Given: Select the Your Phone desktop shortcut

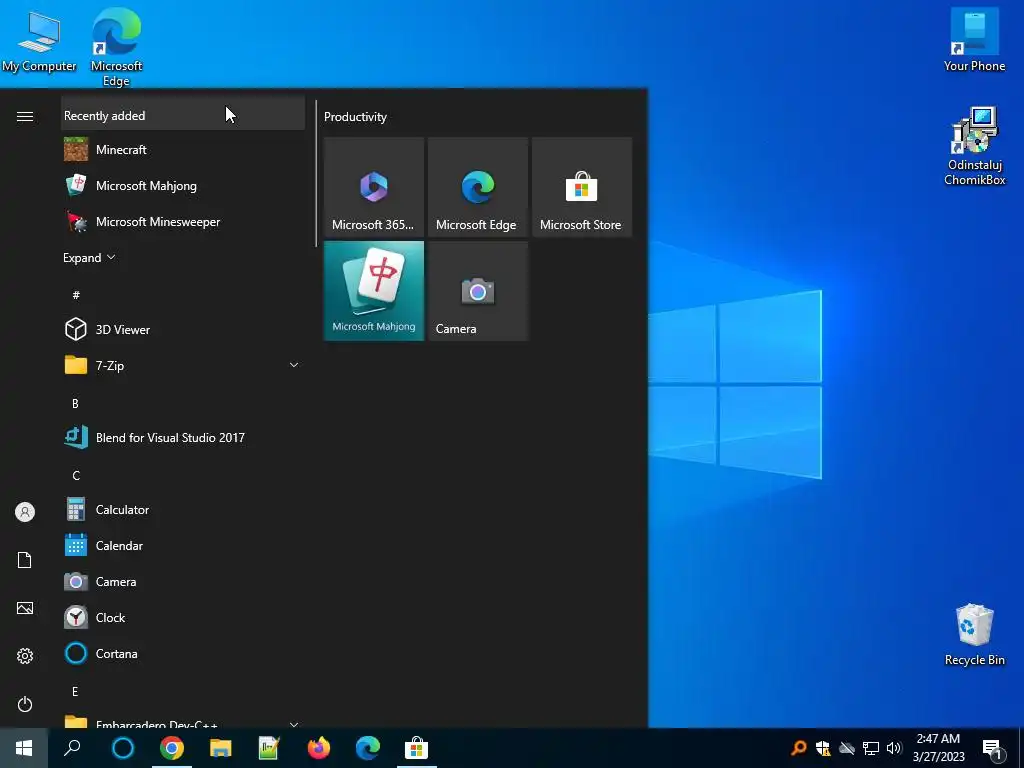Looking at the screenshot, I should tap(974, 40).
